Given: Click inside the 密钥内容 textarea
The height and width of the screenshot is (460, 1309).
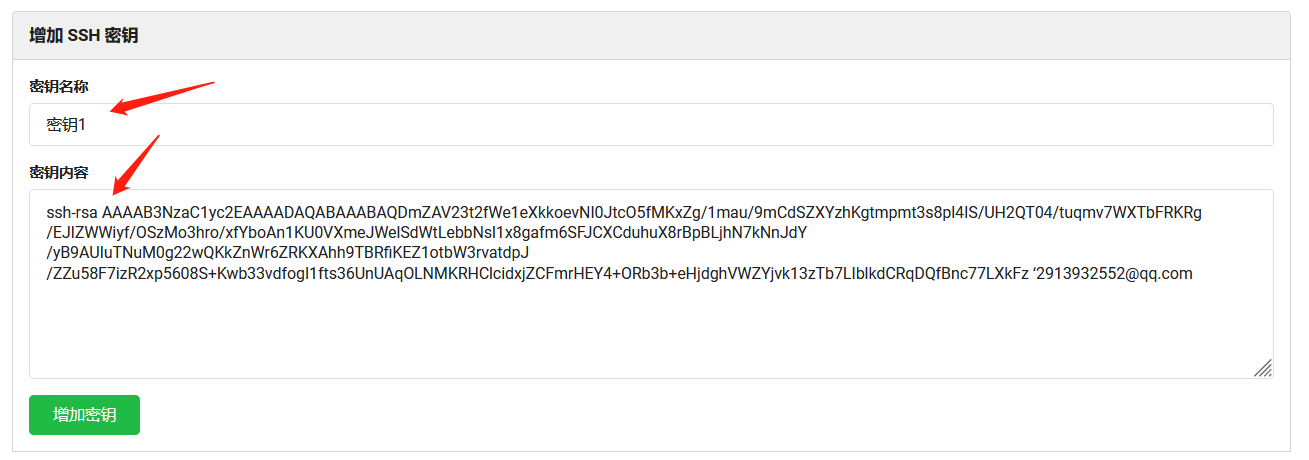Looking at the screenshot, I should [651, 284].
